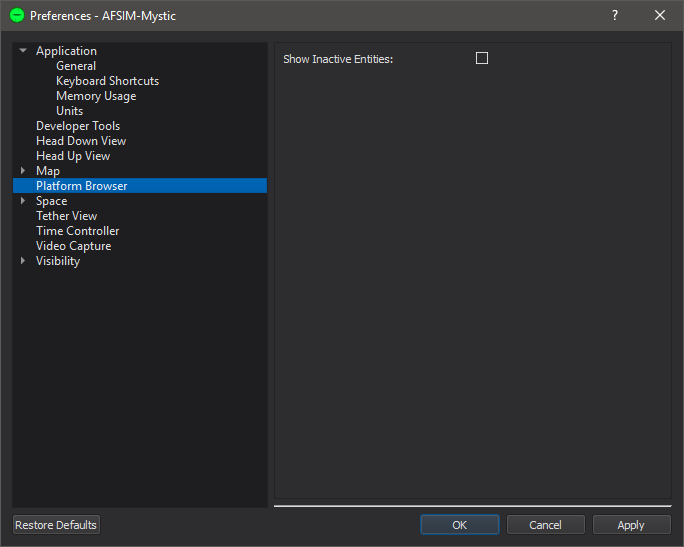Click the Show Inactive Entities label
Viewport: 684px width, 547px height.
tap(338, 59)
